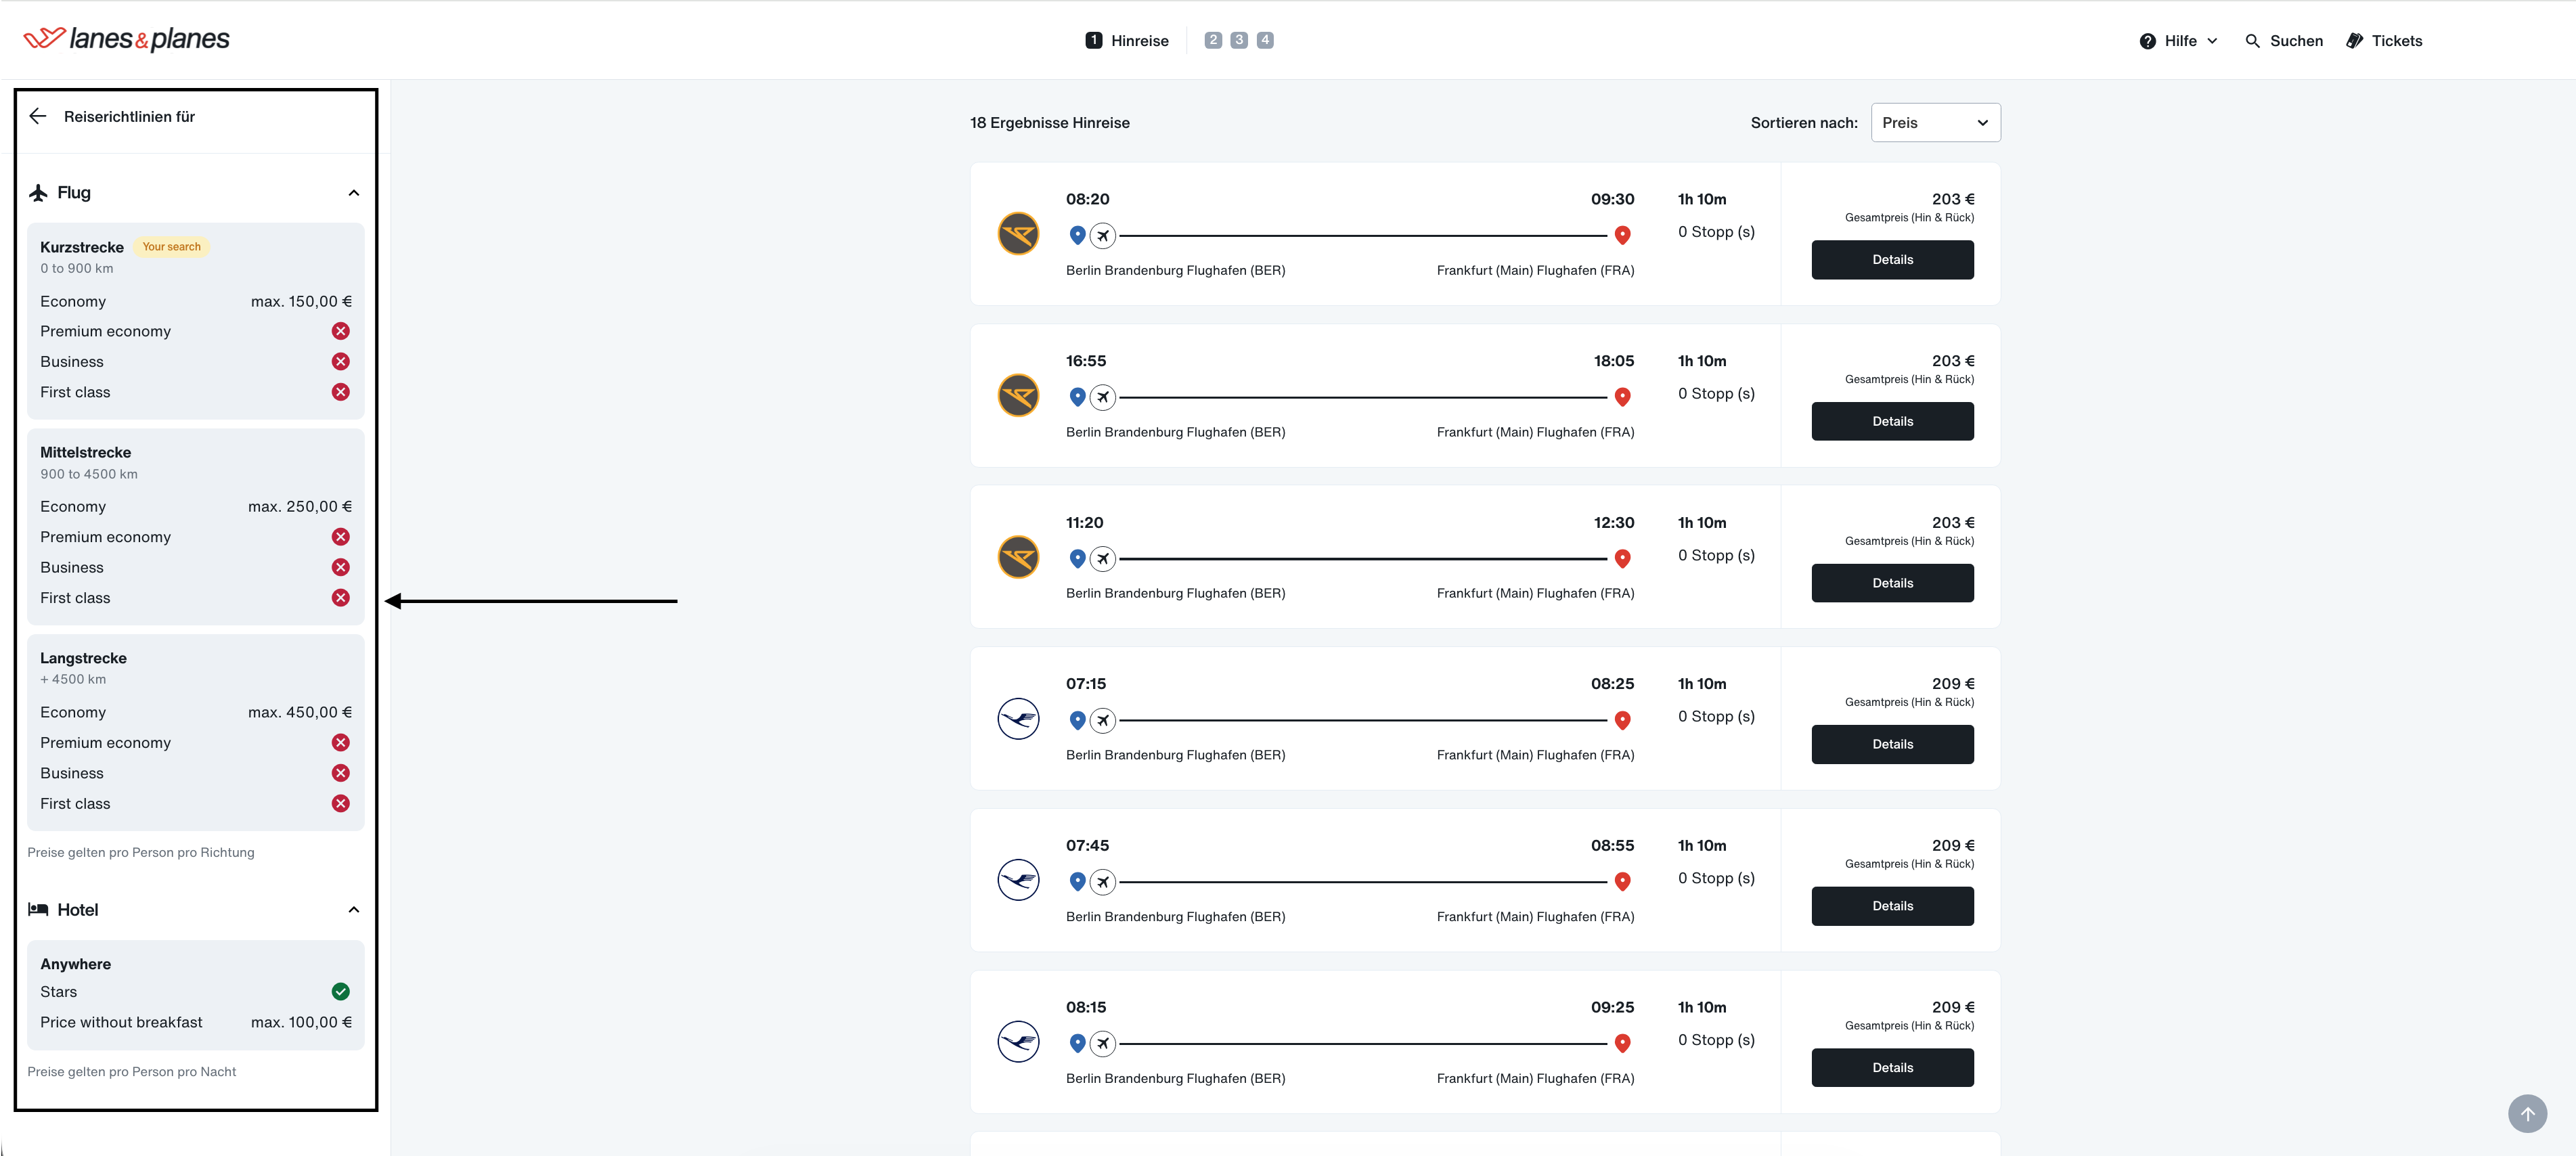
Task: Click the green check icon beside Stars
Action: (341, 991)
